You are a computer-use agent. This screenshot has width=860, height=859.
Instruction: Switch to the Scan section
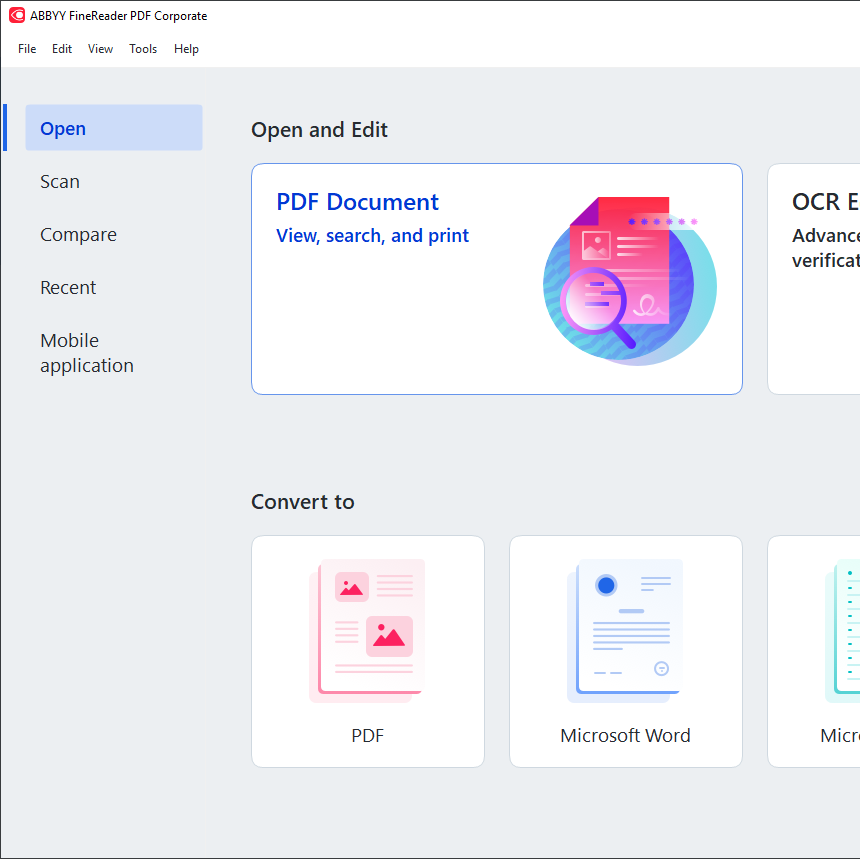coord(60,182)
